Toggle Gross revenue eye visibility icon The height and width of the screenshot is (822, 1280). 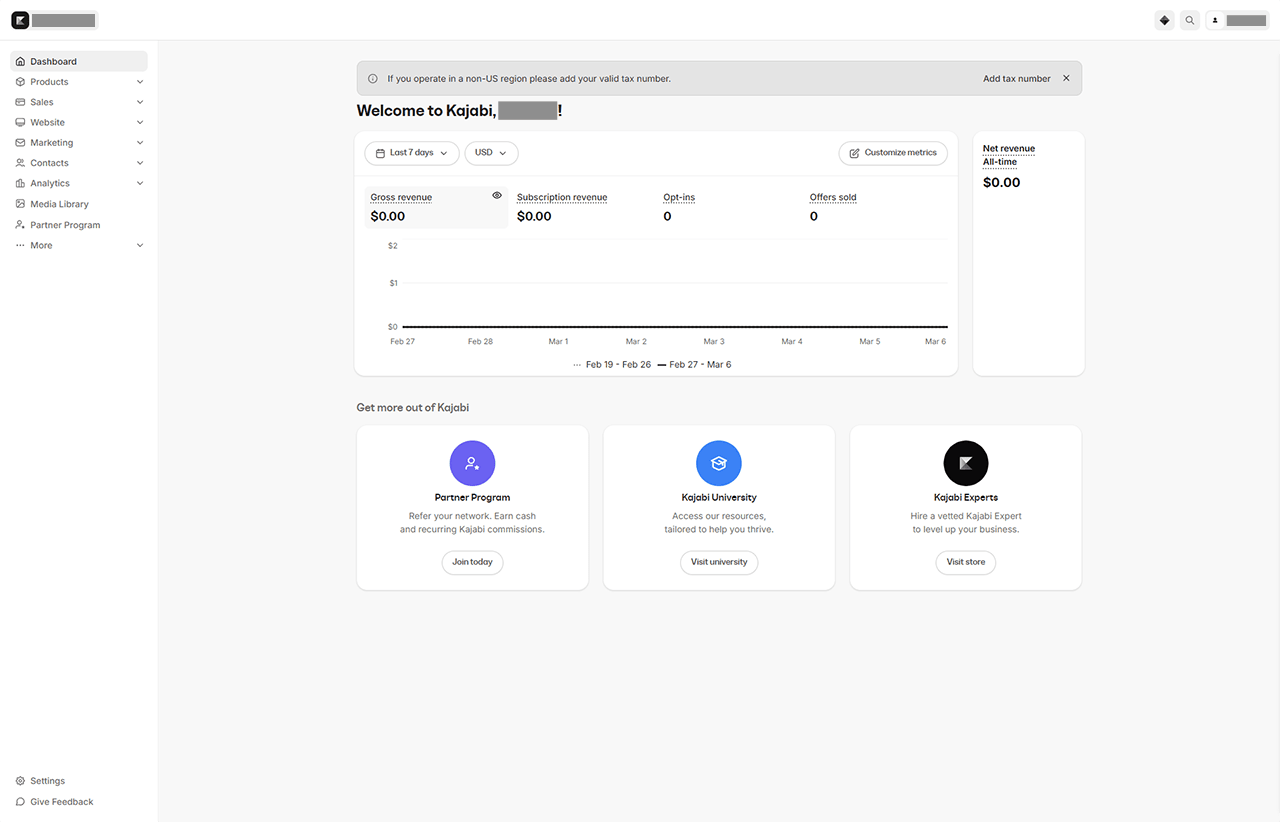(x=497, y=196)
